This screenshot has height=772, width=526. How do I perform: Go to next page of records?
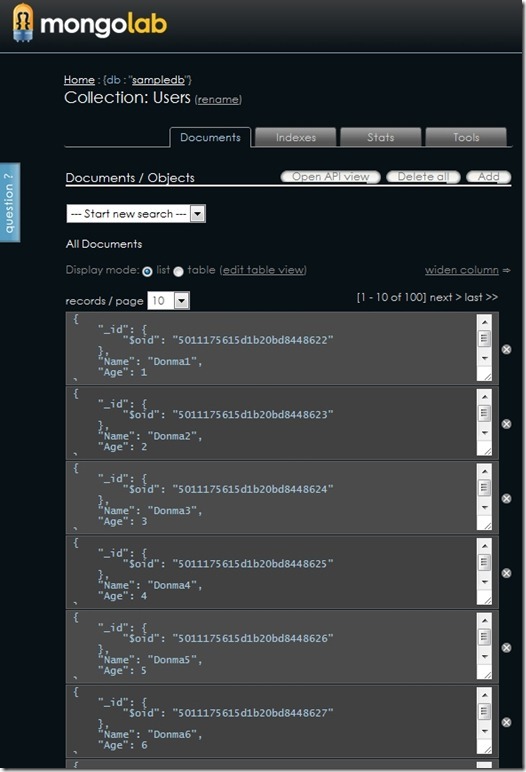[x=445, y=297]
